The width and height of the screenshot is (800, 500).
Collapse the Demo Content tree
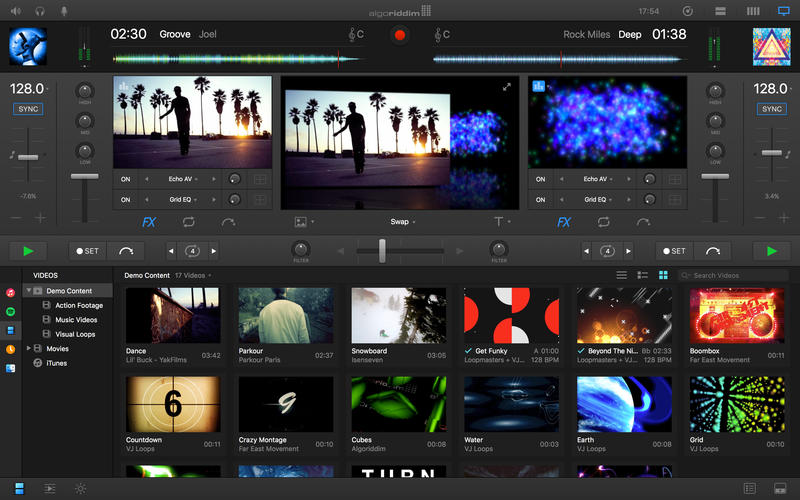click(29, 291)
